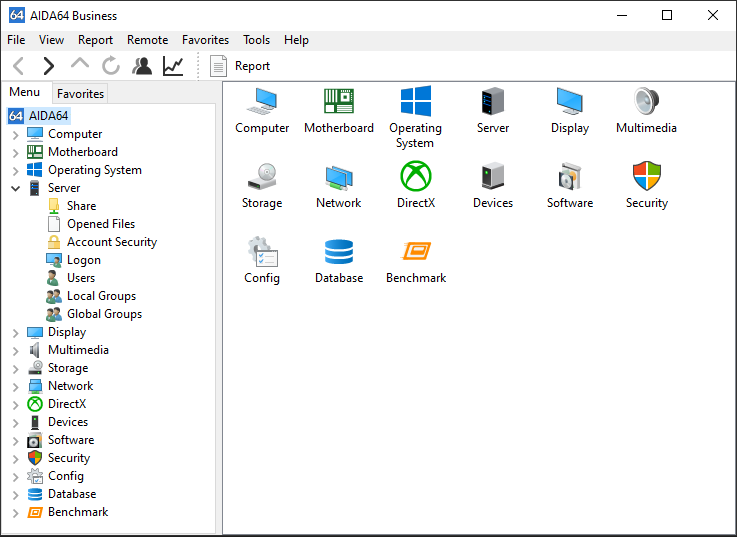Expand the Devices tree node
Screen dimensions: 737x537
pyautogui.click(x=16, y=423)
